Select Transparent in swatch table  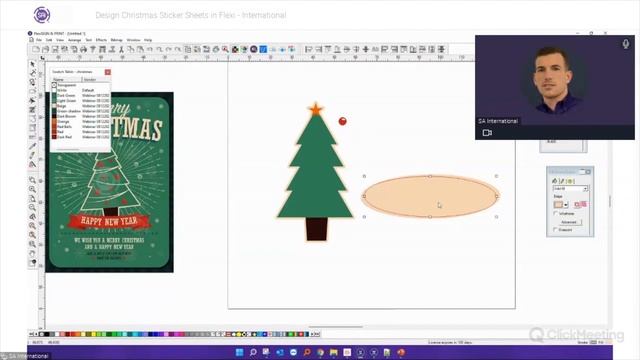point(80,85)
